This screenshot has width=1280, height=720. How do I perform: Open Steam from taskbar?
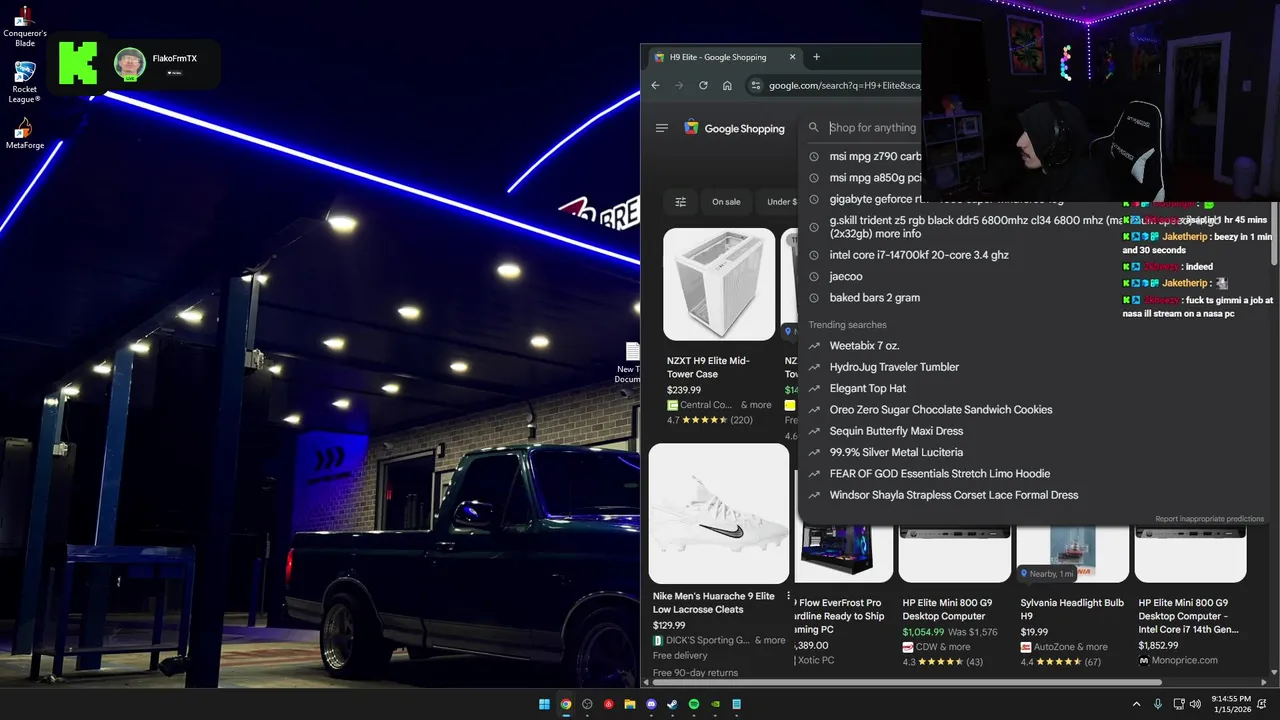(672, 704)
